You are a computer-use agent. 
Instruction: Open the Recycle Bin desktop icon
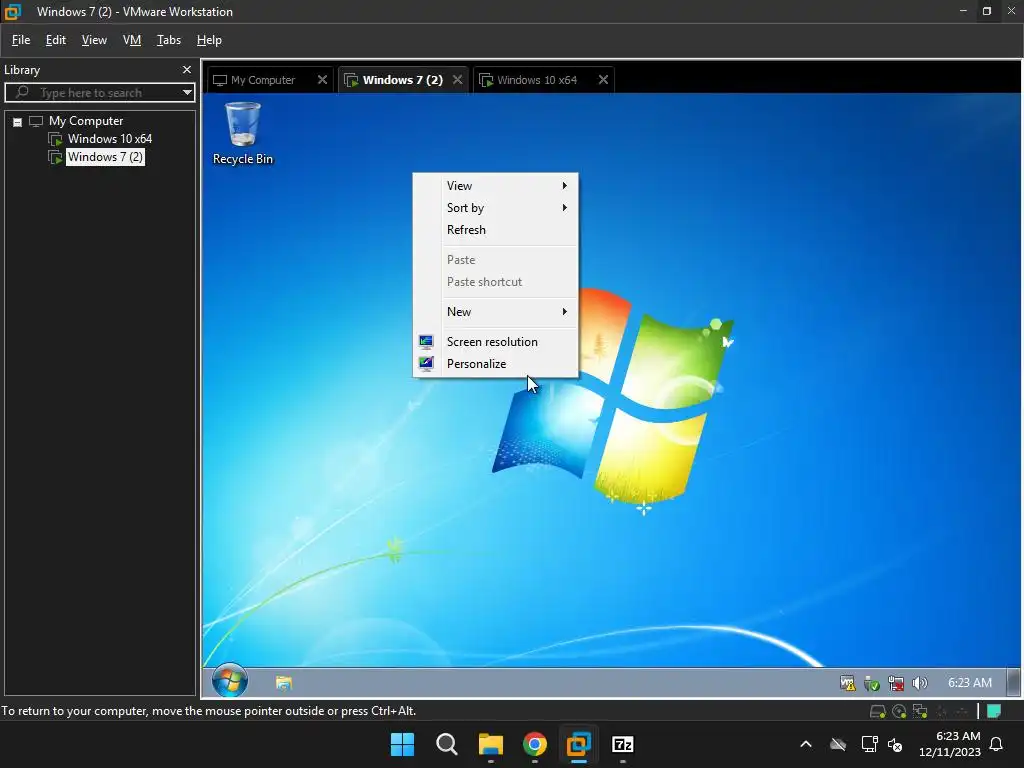pos(243,134)
